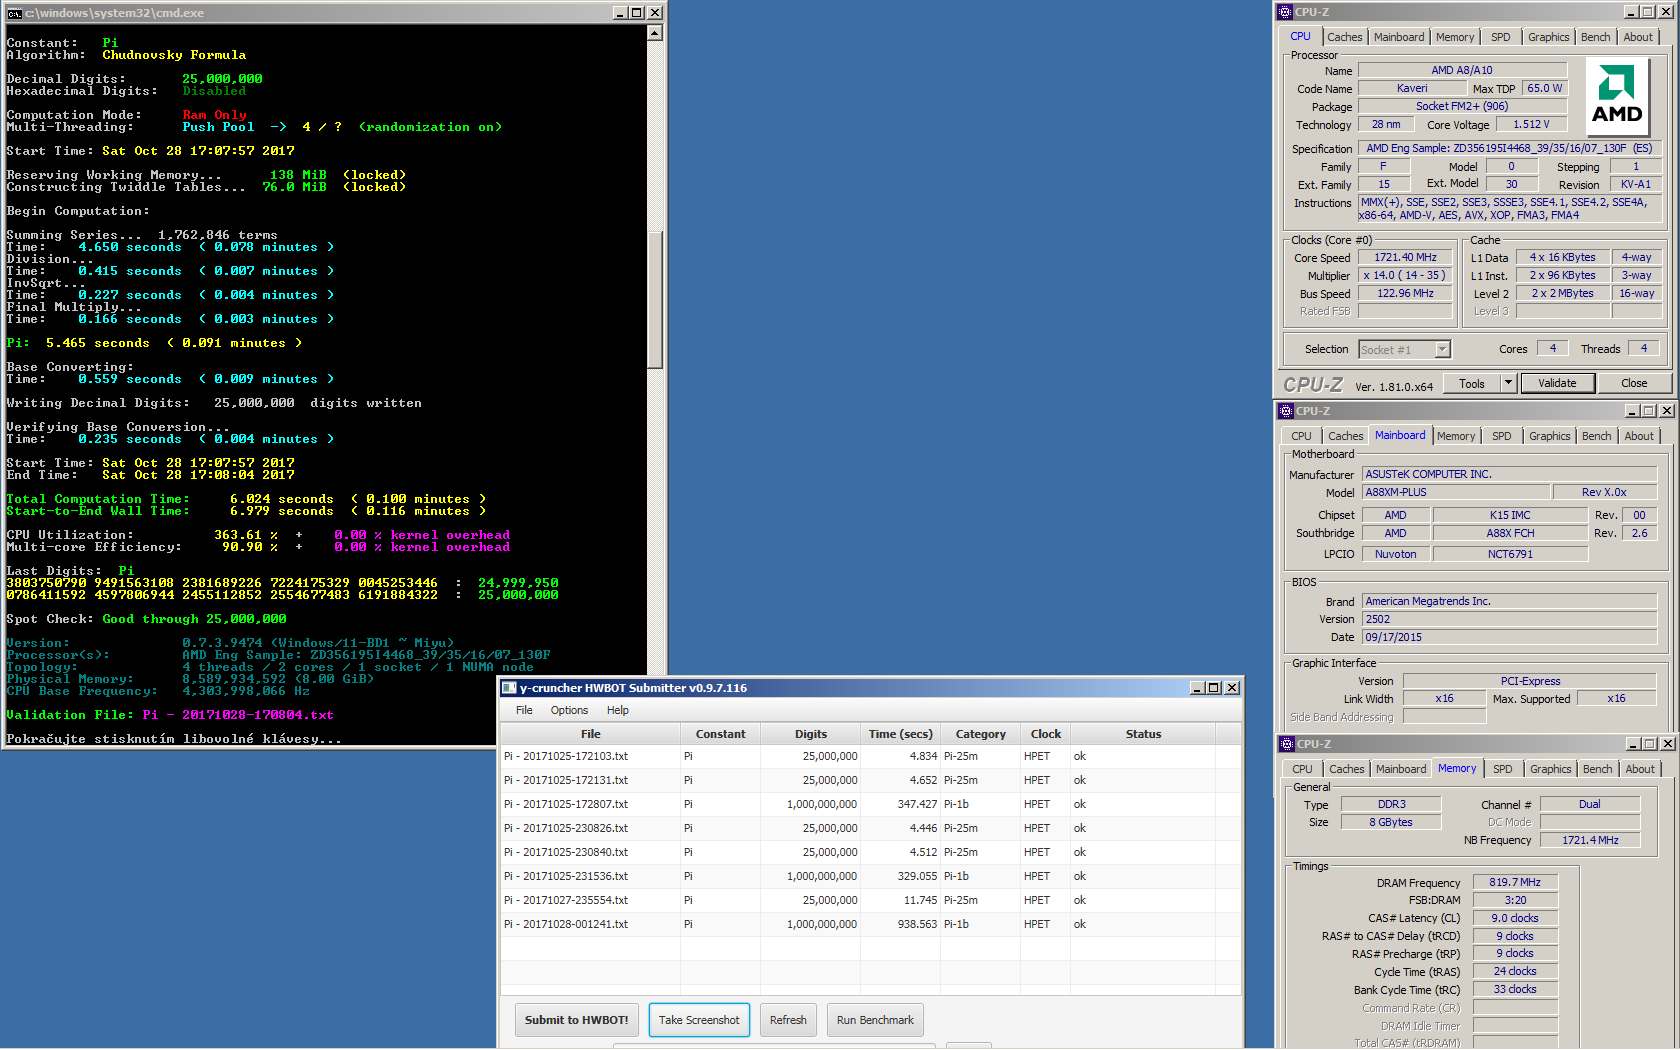Click the top CPU-Z window title icon
The height and width of the screenshot is (1050, 1680).
(1286, 12)
